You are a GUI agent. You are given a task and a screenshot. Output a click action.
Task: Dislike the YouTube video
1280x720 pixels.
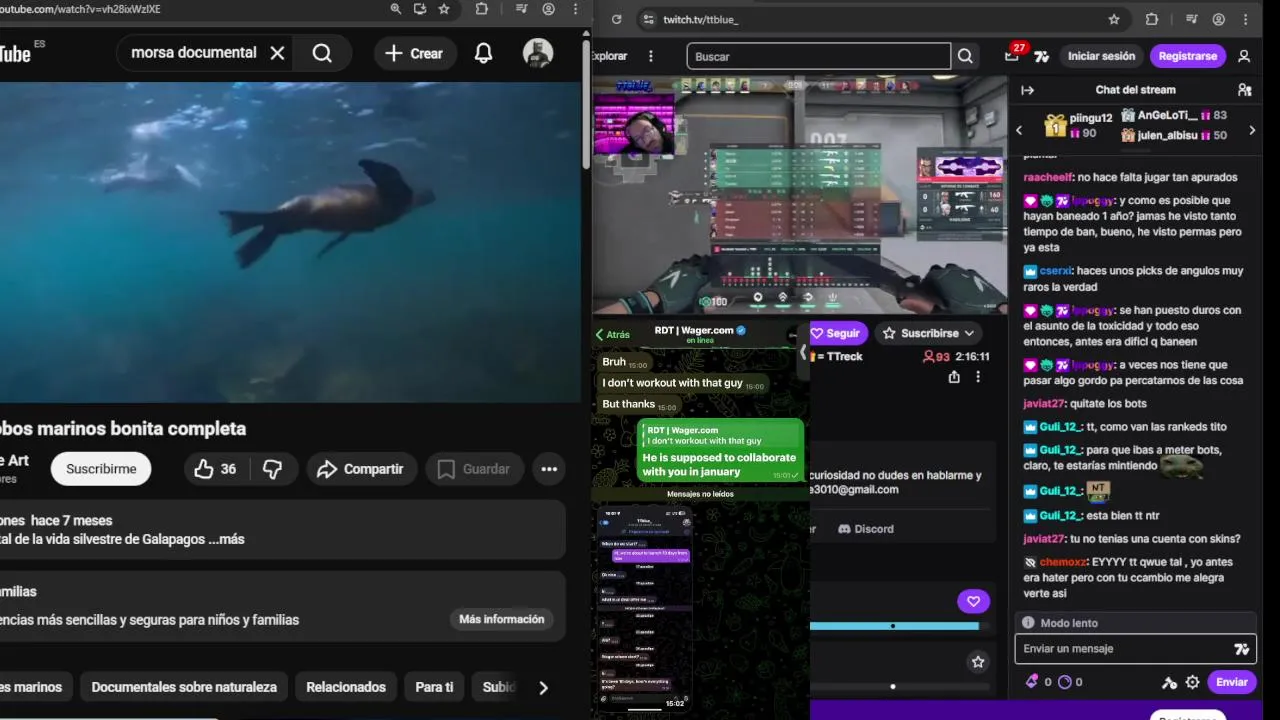pyautogui.click(x=272, y=469)
